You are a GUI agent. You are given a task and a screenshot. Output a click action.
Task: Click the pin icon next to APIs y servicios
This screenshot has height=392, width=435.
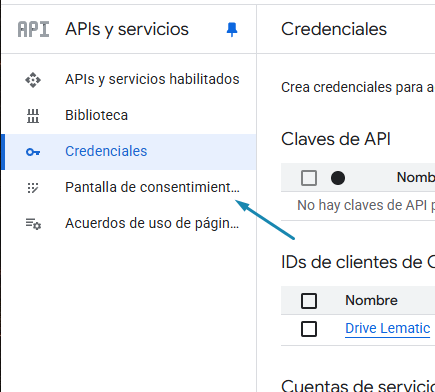point(232,30)
